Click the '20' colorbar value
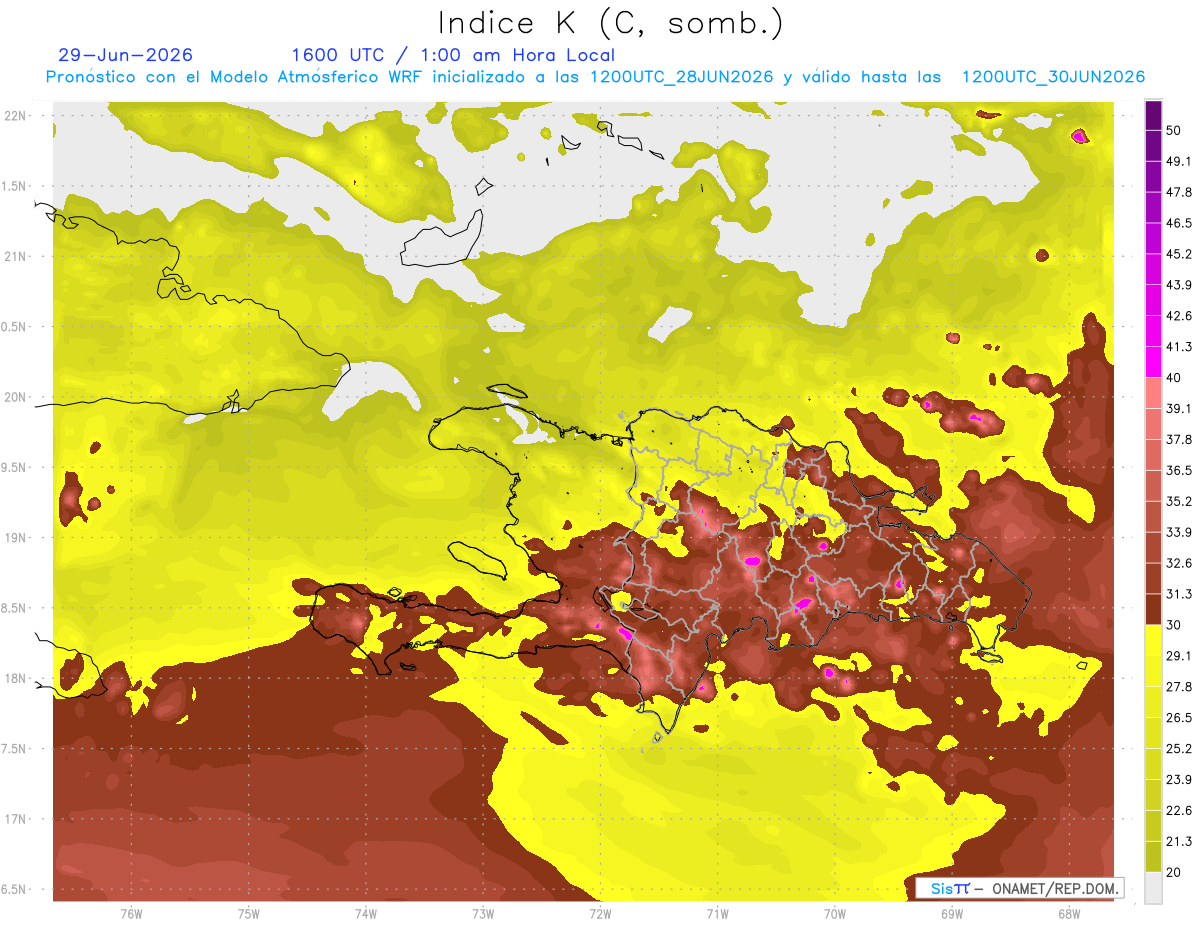This screenshot has width=1200, height=927. pos(1174,872)
